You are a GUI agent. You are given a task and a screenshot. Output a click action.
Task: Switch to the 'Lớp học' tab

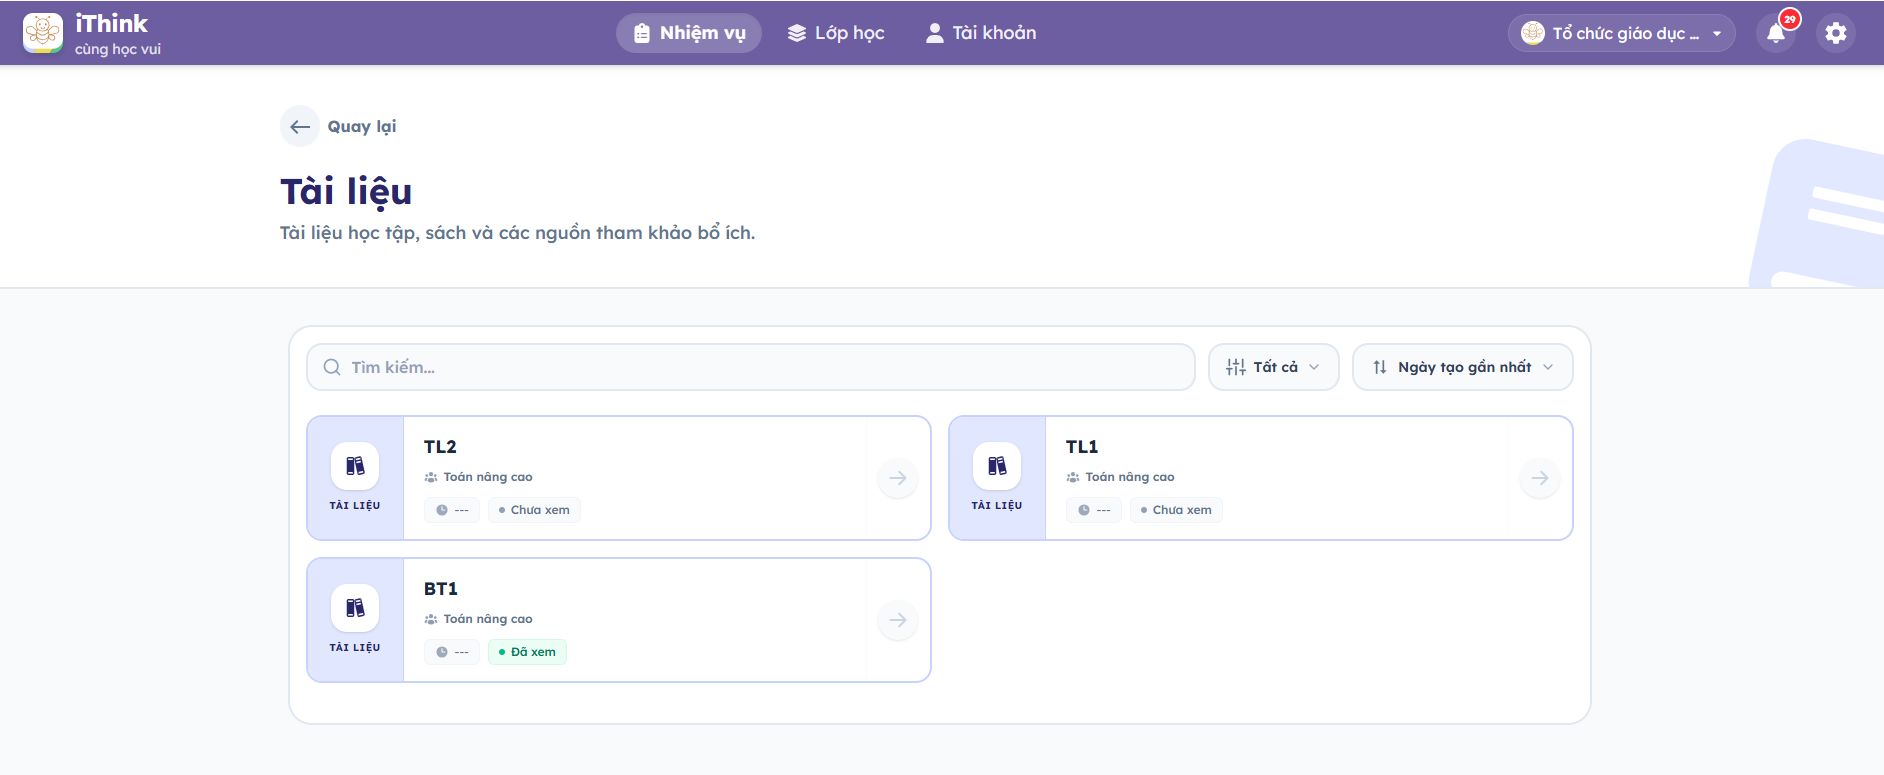[836, 33]
